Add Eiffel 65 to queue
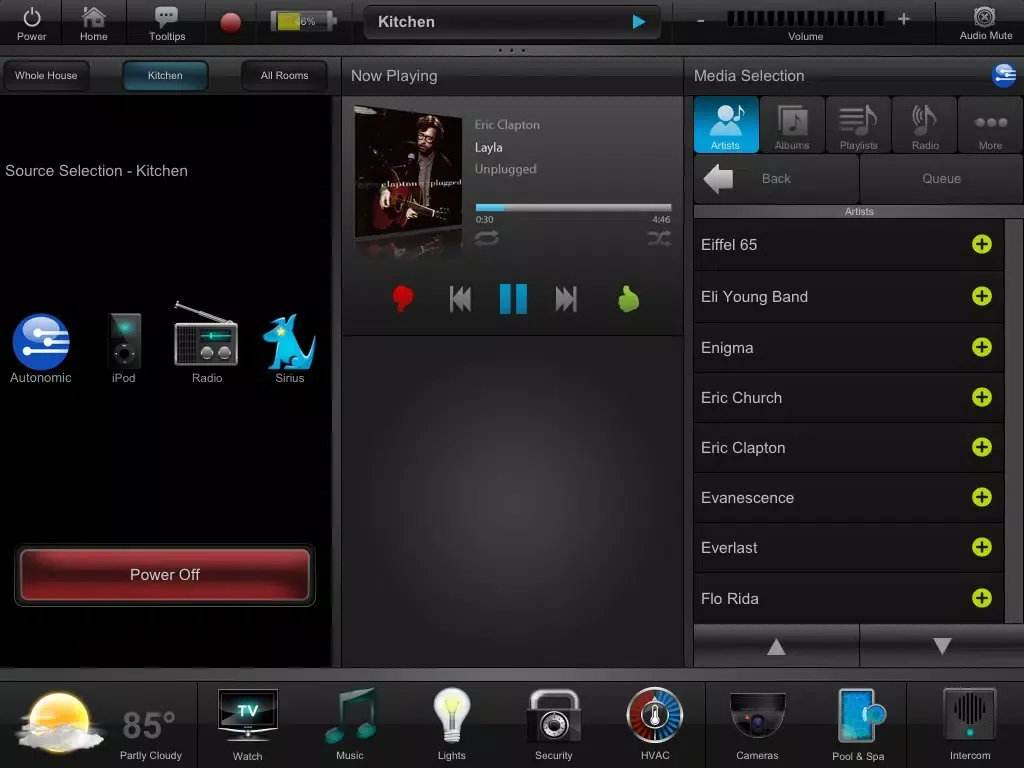This screenshot has width=1024, height=768. (x=982, y=244)
